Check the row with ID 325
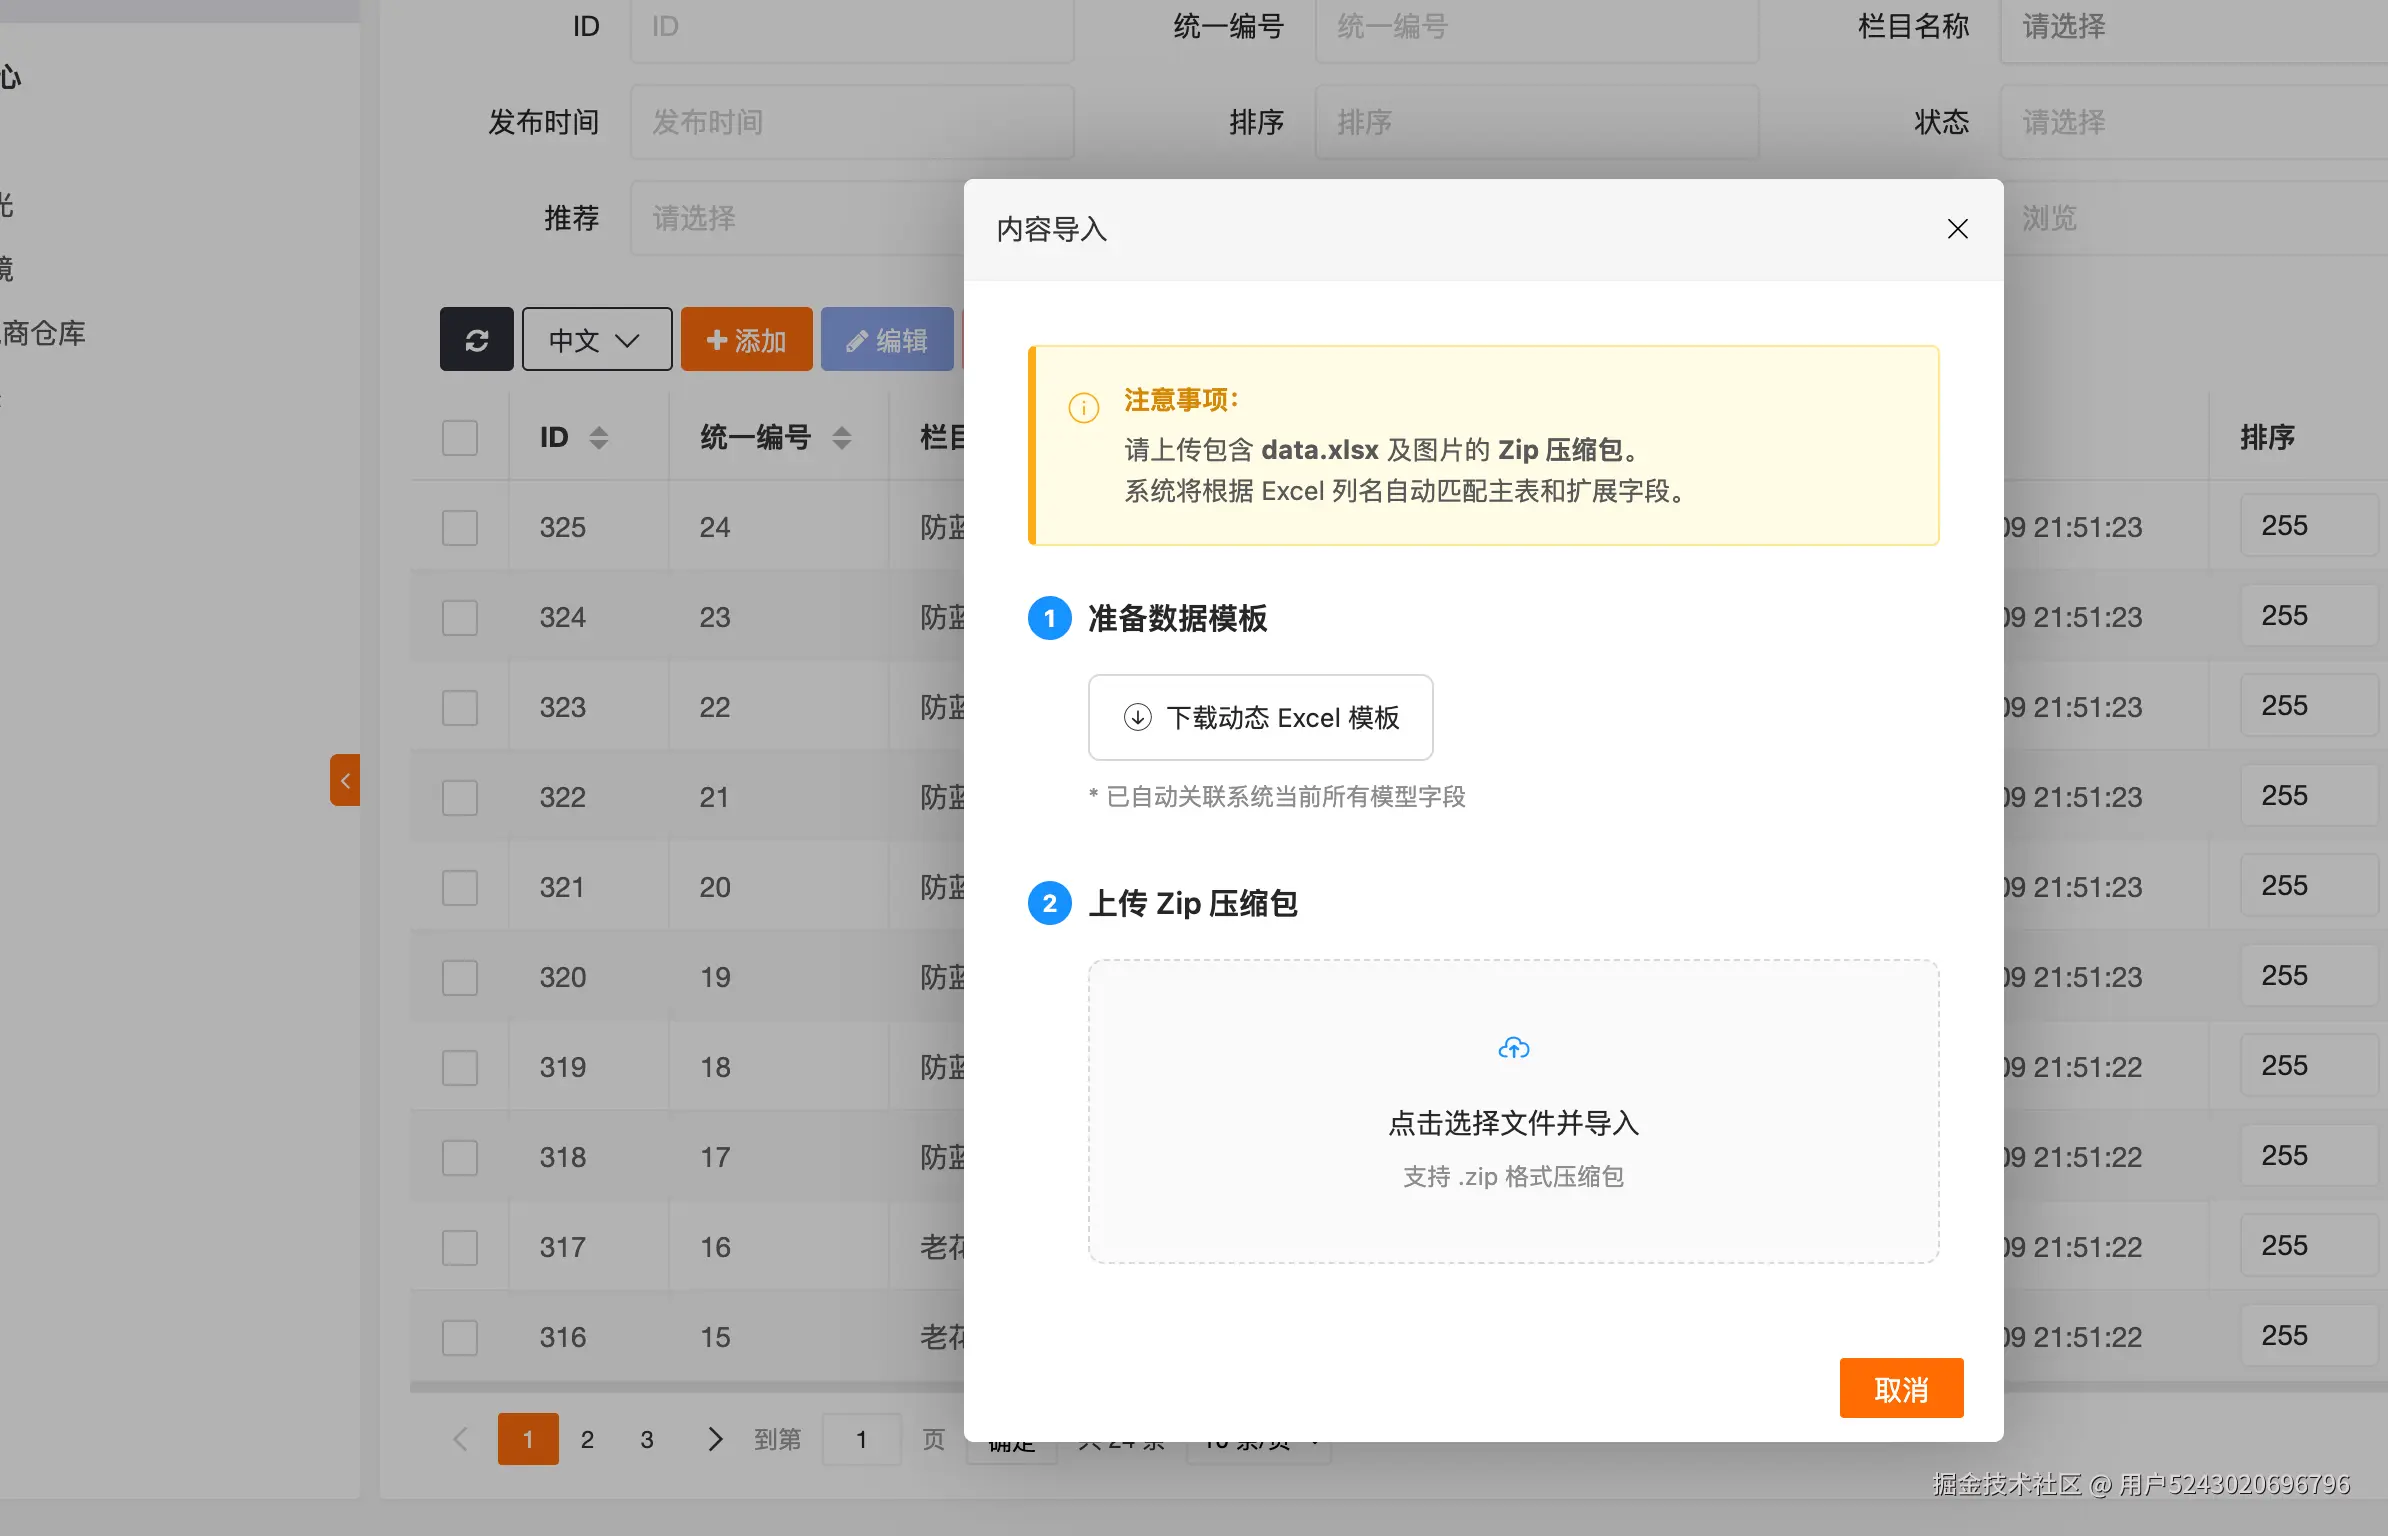 pos(460,527)
